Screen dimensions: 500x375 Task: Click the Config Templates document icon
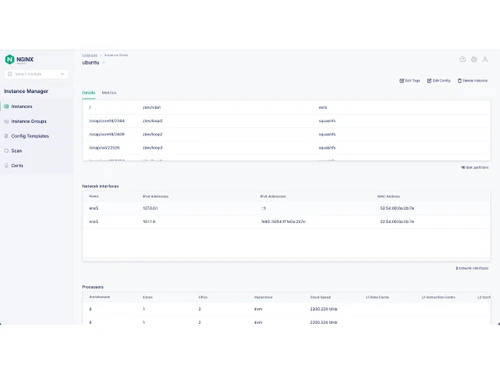click(6, 136)
